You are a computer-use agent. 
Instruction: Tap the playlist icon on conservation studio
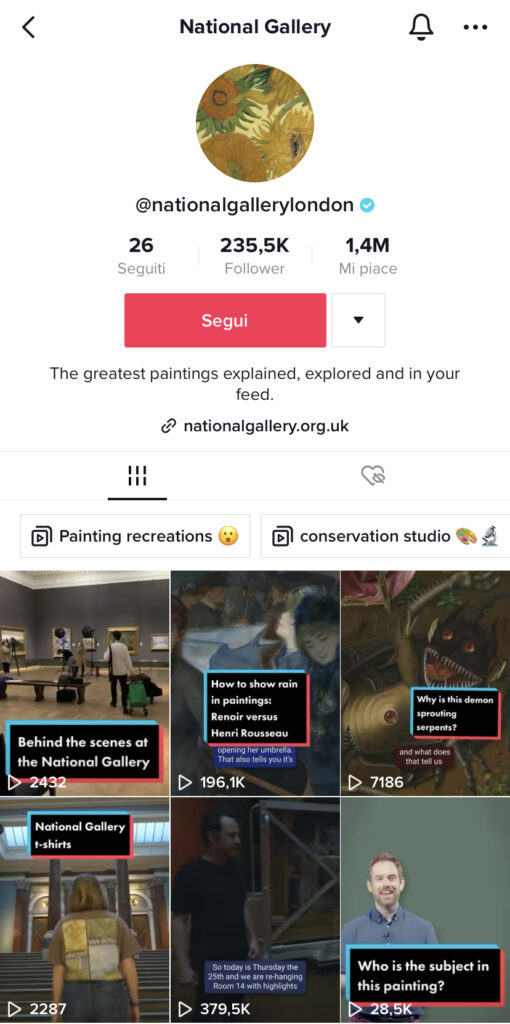click(282, 537)
